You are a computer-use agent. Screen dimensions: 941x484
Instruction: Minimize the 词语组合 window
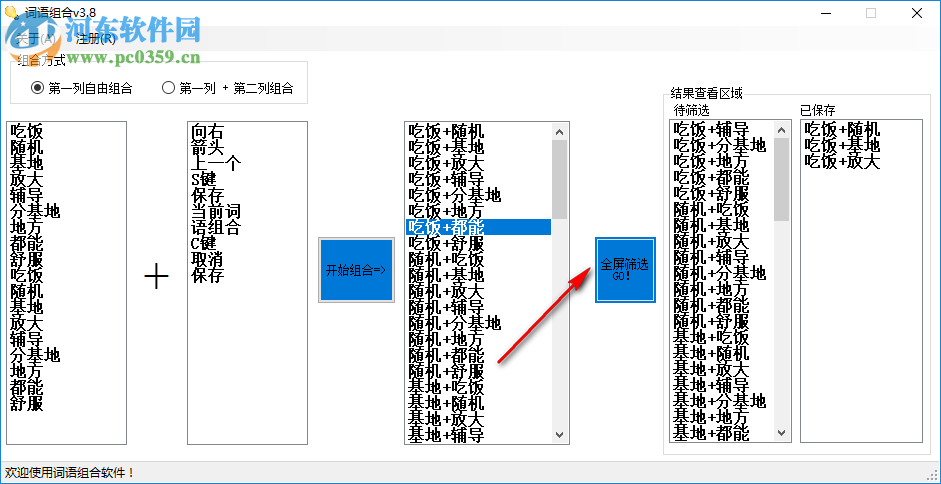click(825, 13)
